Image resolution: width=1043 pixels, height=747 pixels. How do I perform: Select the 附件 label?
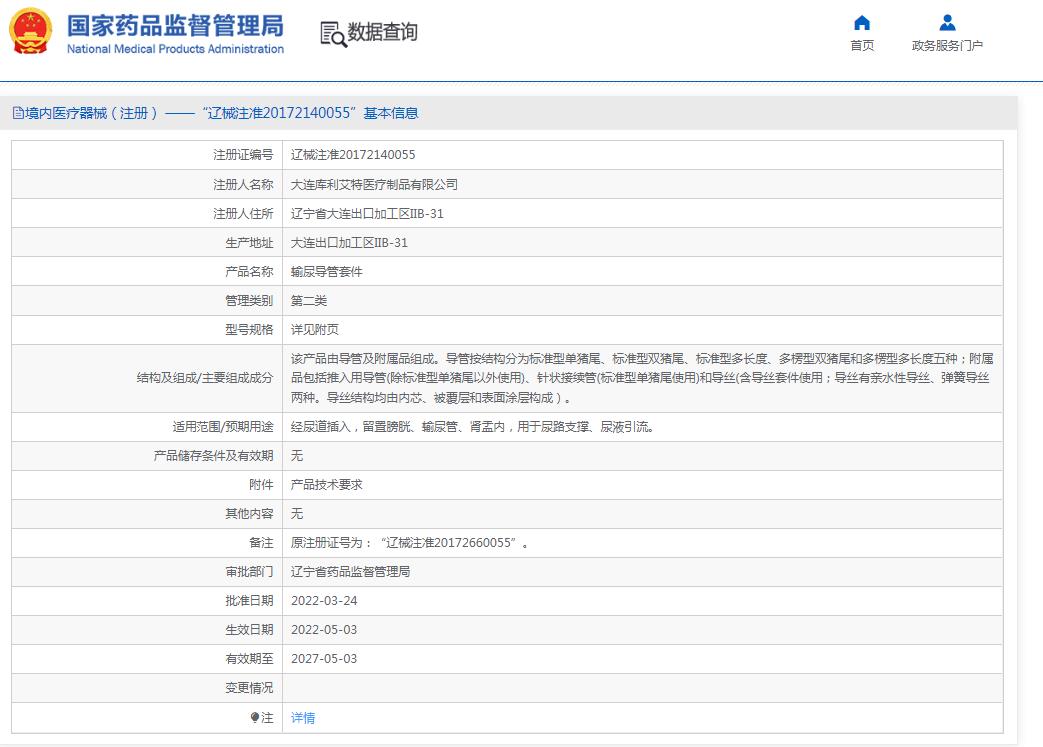tap(261, 484)
